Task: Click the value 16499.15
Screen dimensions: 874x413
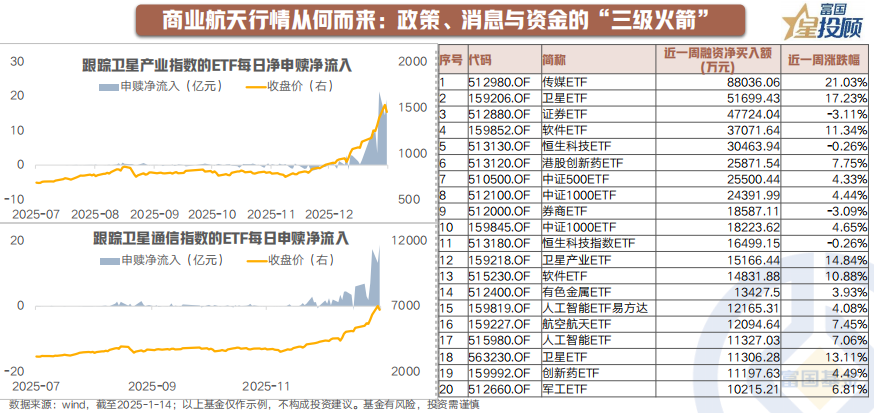Action: tap(753, 243)
